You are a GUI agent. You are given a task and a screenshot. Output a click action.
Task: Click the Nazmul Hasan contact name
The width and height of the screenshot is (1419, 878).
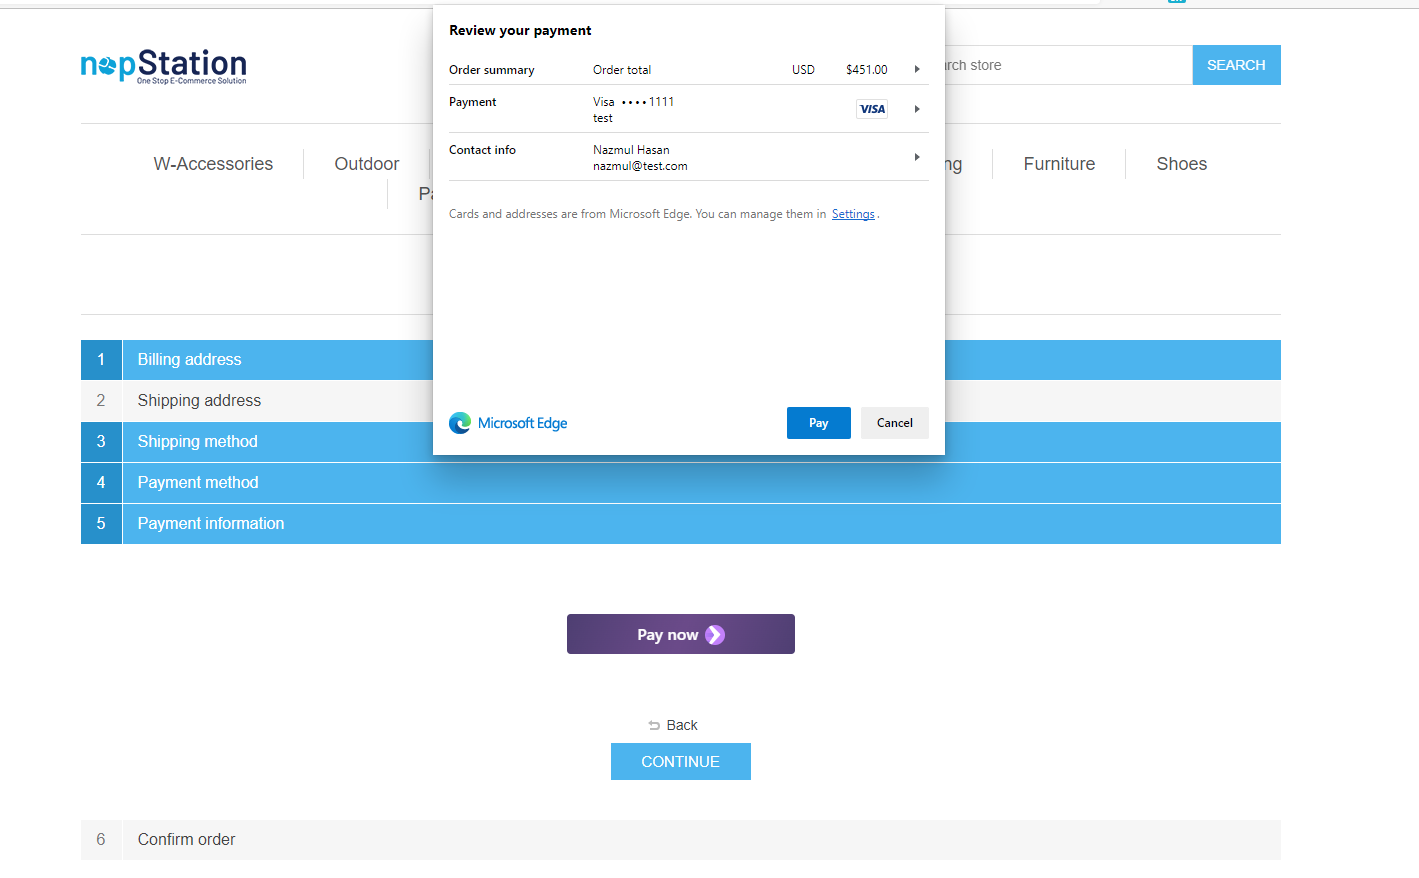631,150
